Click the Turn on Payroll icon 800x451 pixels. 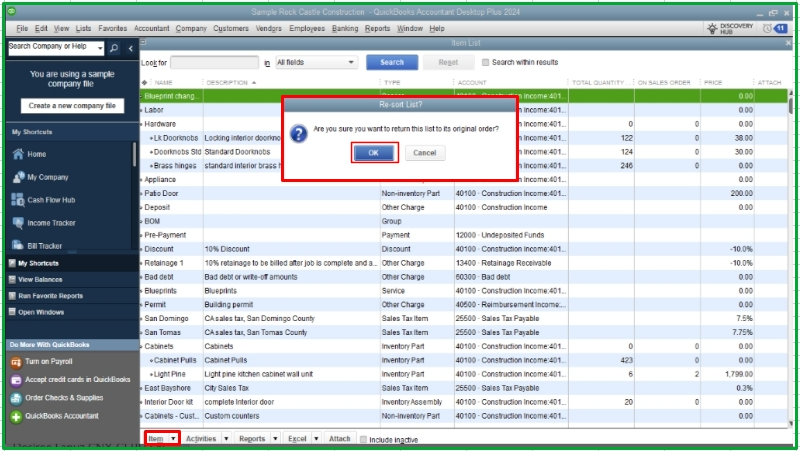tap(17, 362)
